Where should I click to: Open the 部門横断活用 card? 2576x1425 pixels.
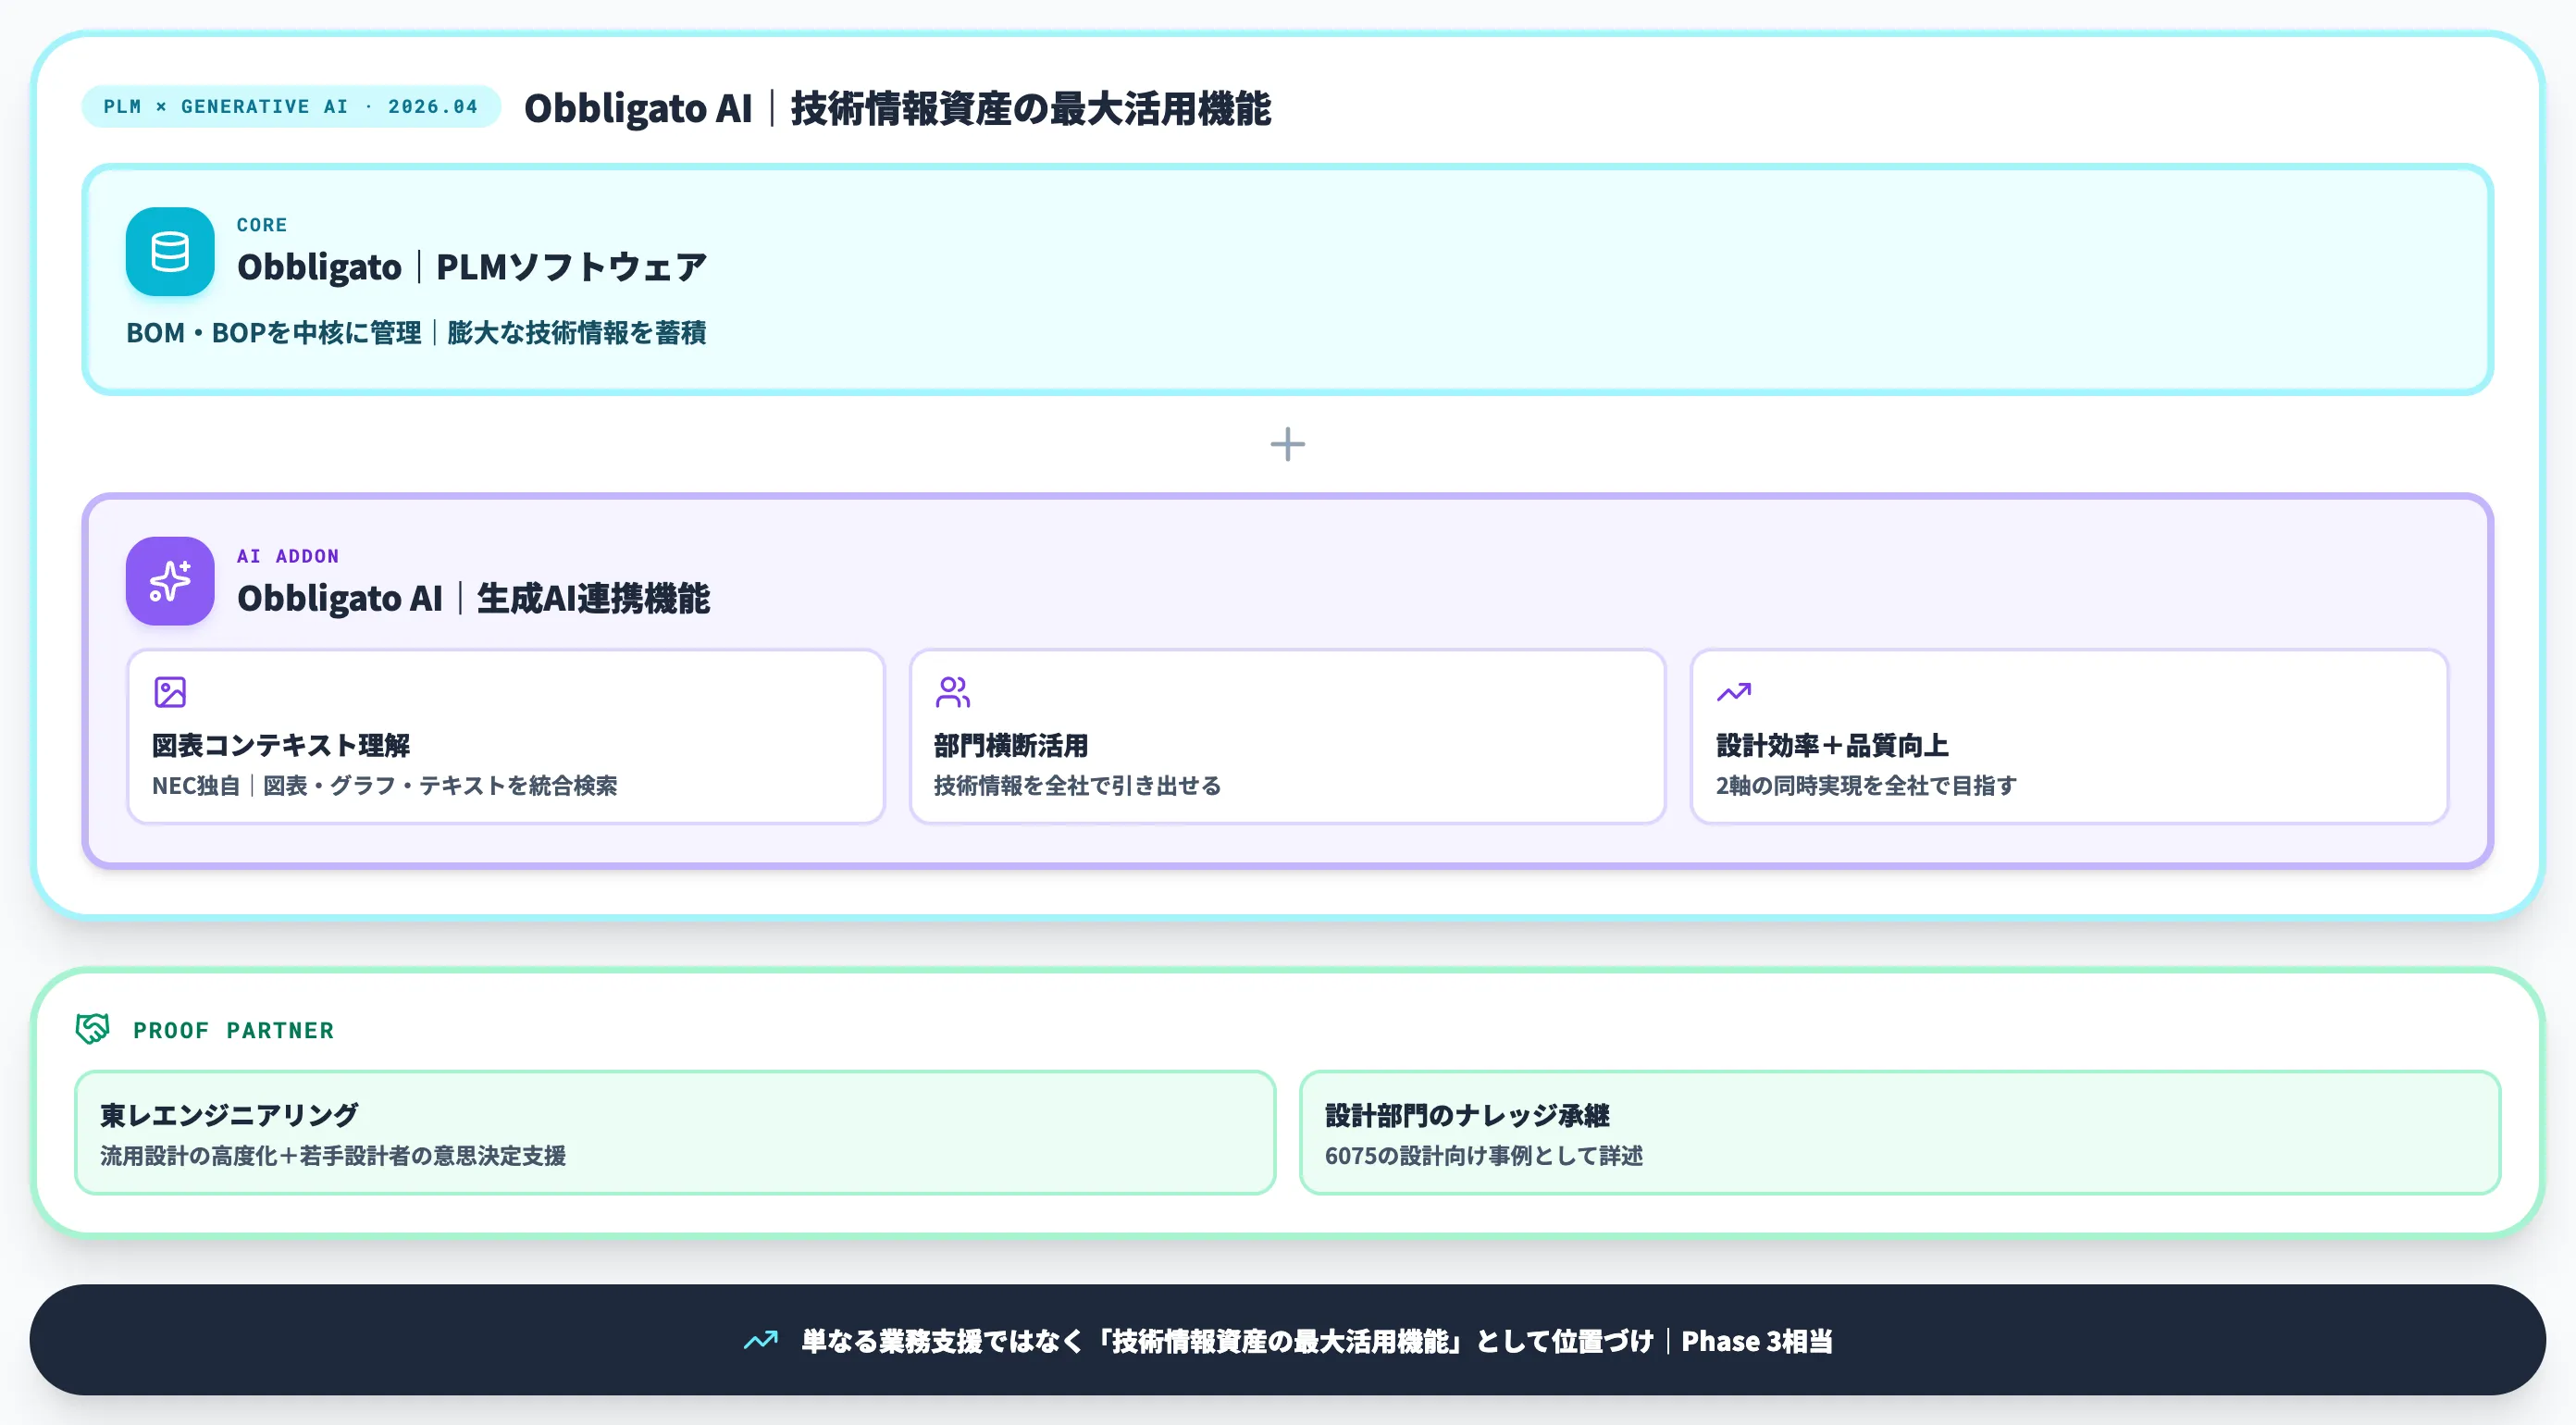coord(1287,736)
